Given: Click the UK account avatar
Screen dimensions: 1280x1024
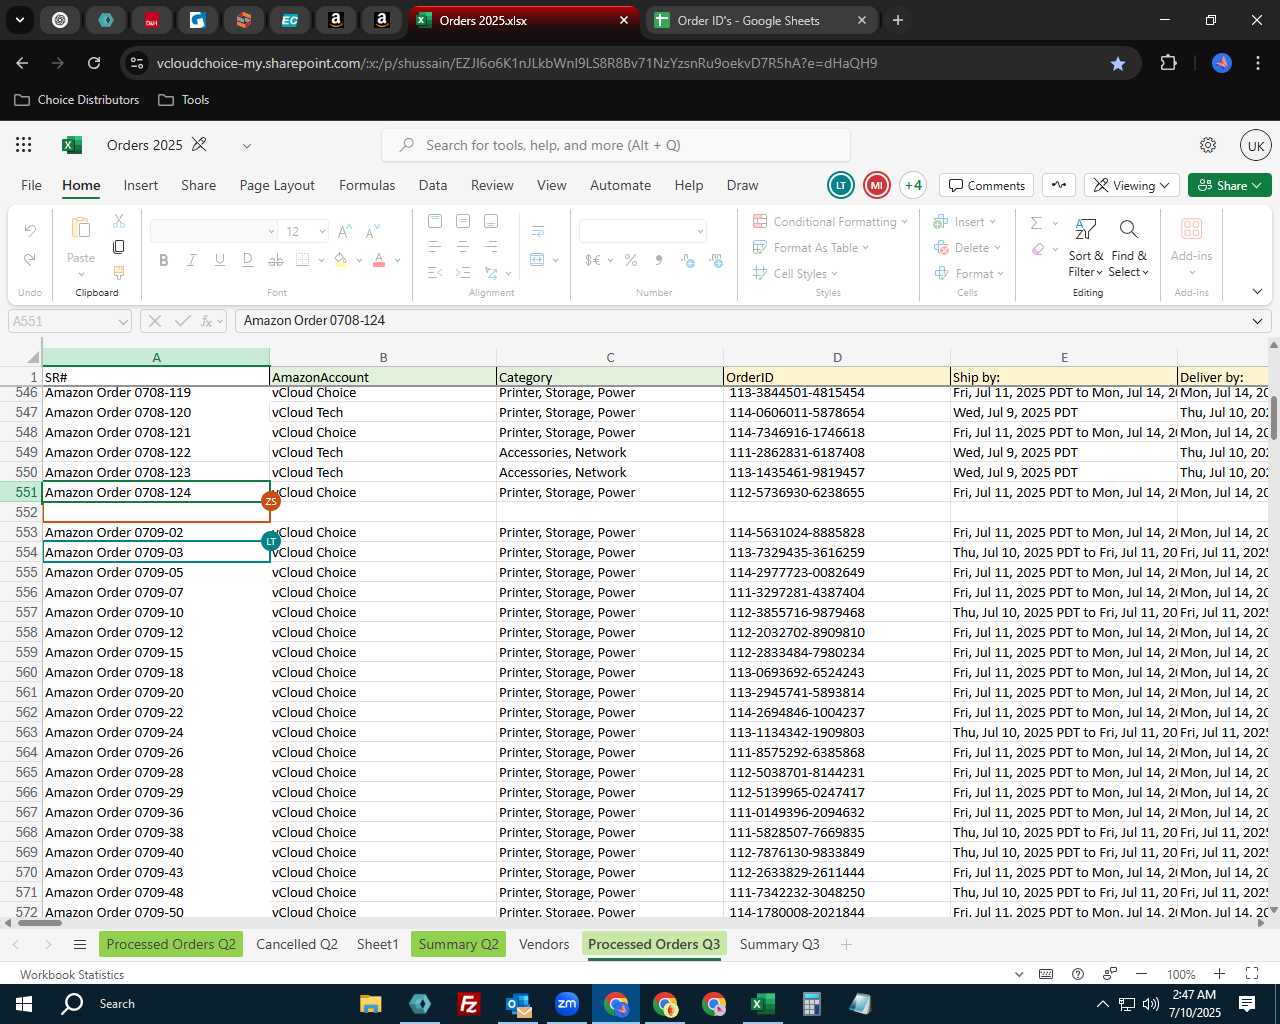Looking at the screenshot, I should [x=1255, y=145].
